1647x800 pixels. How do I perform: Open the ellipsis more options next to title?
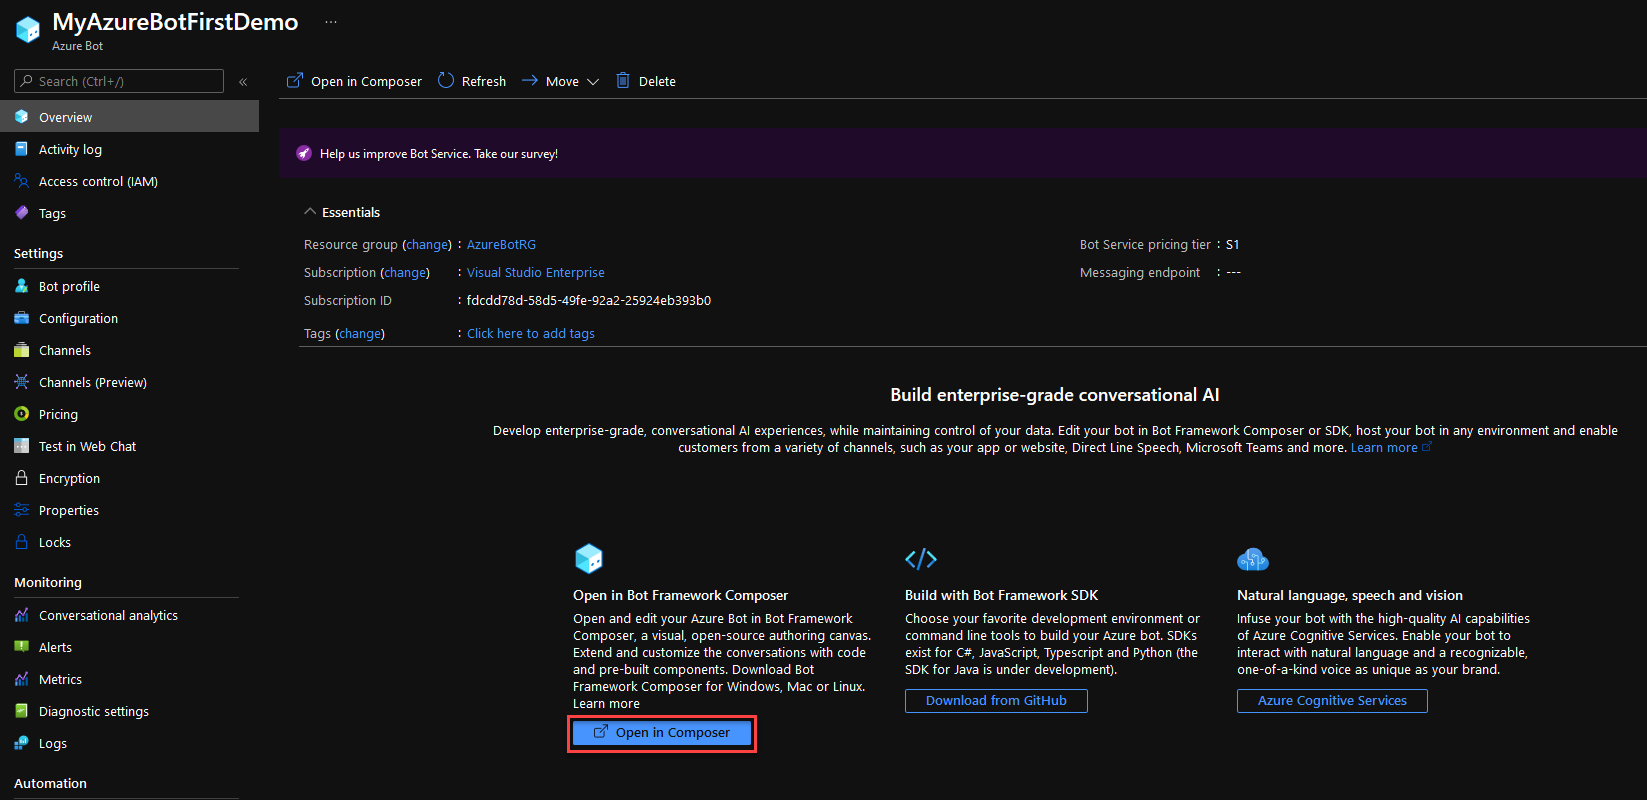coord(331,22)
